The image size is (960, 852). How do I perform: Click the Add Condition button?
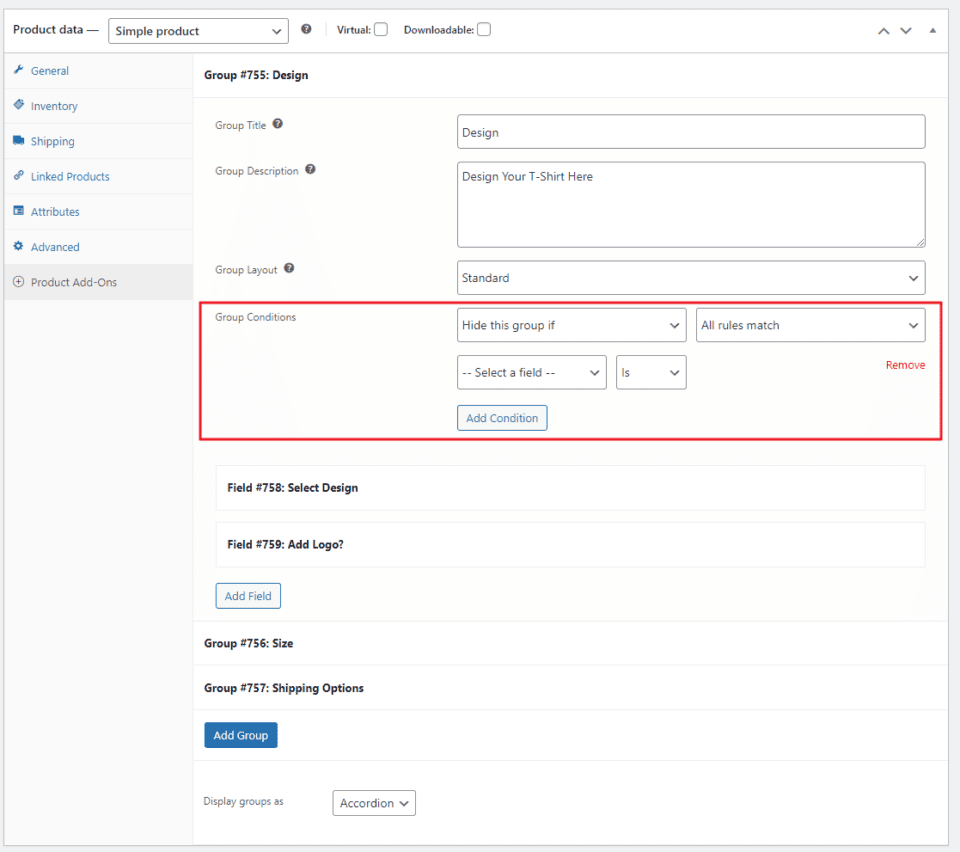tap(502, 417)
